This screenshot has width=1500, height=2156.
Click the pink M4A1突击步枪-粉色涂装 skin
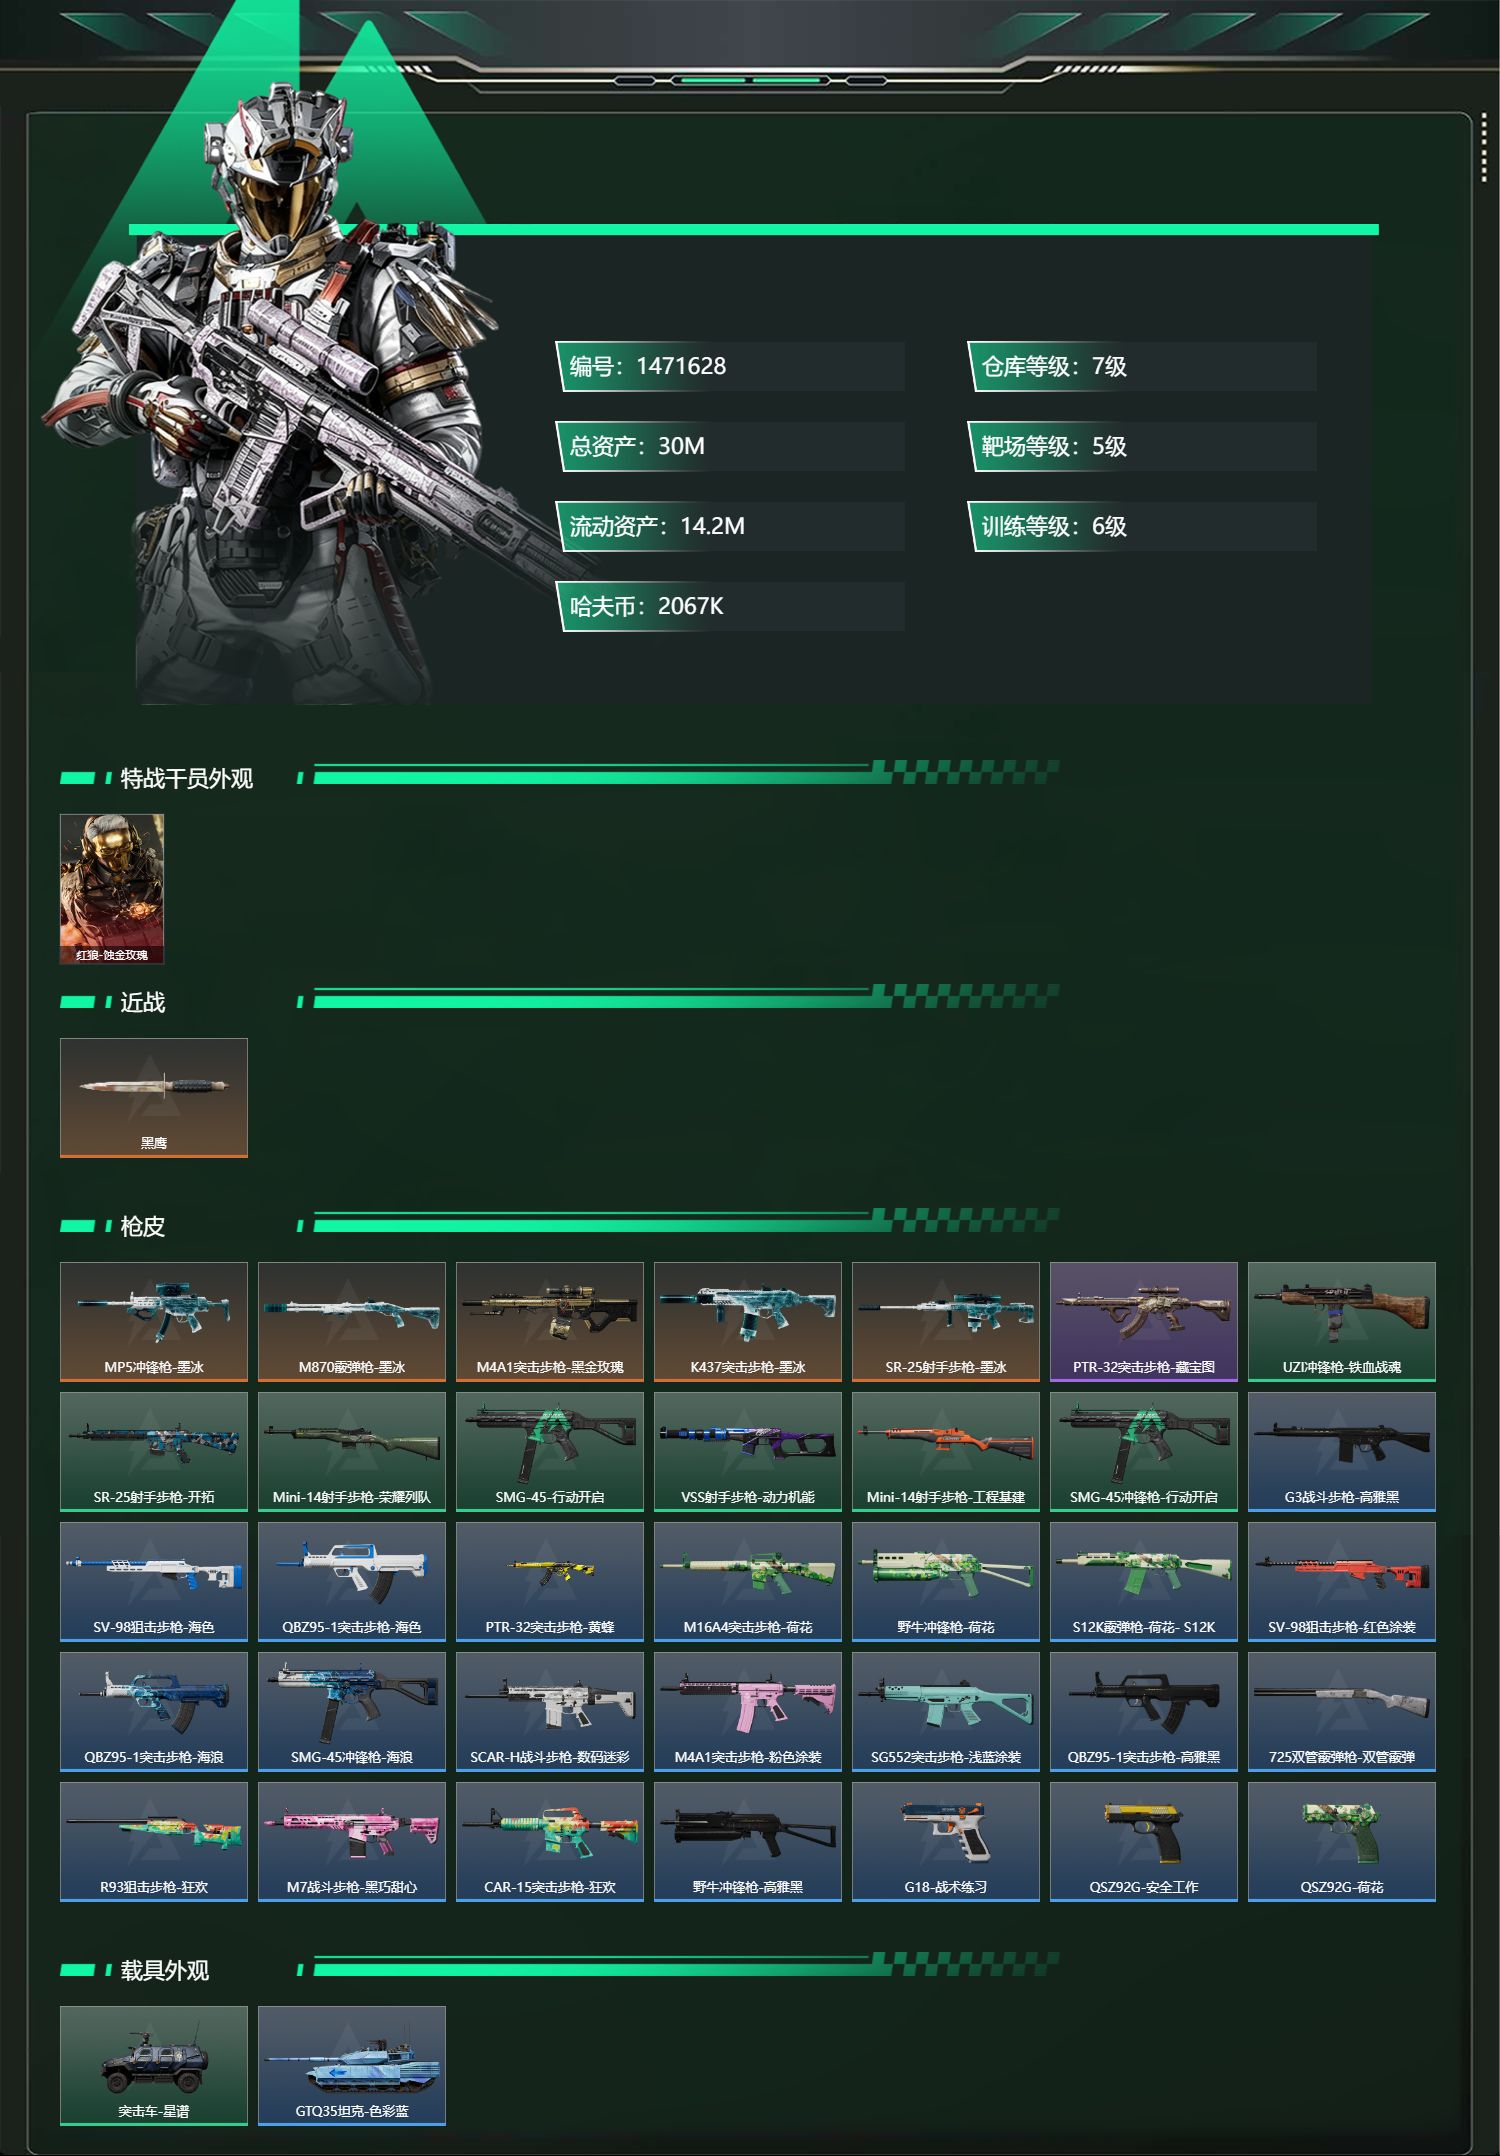tap(748, 1712)
